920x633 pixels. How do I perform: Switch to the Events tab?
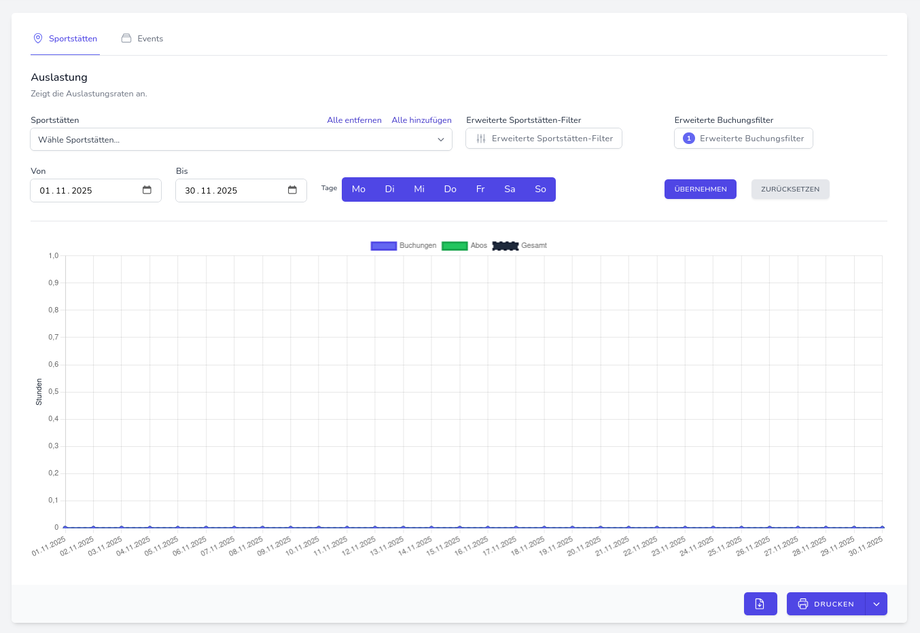150,38
